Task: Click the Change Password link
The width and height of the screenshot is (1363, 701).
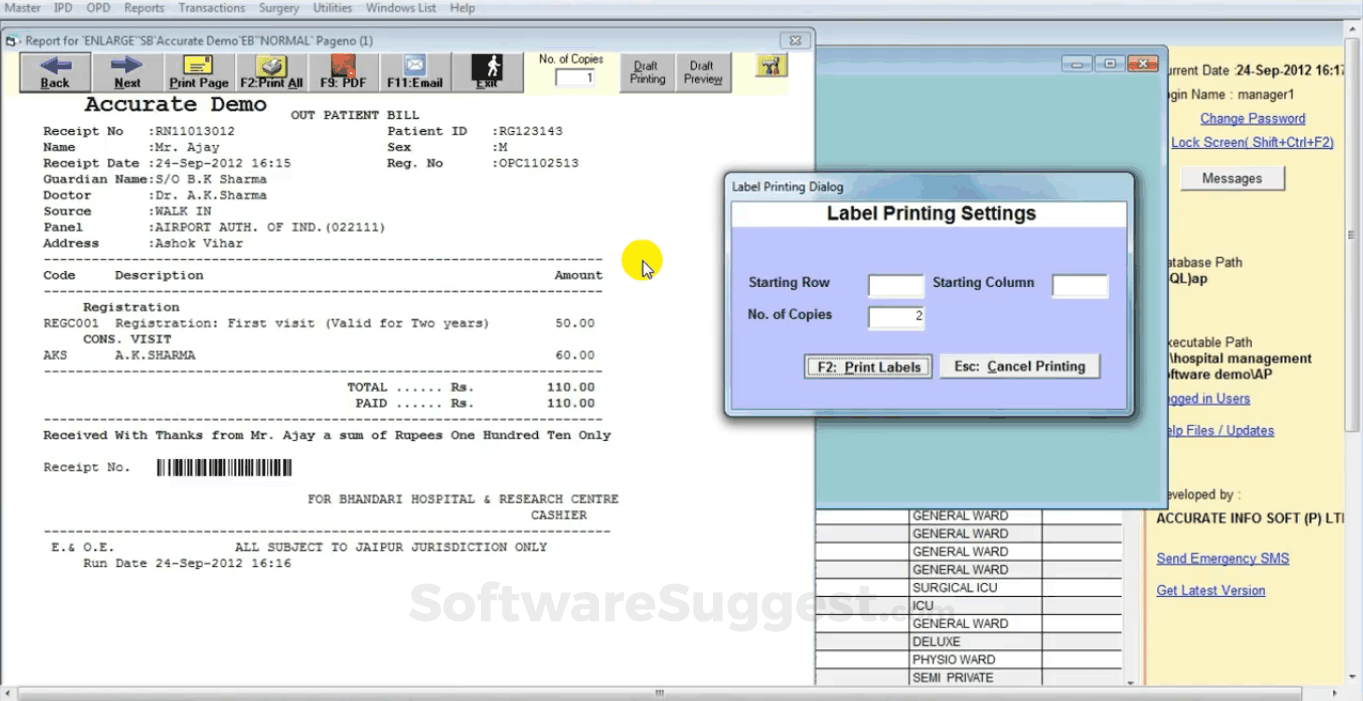Action: coord(1252,118)
